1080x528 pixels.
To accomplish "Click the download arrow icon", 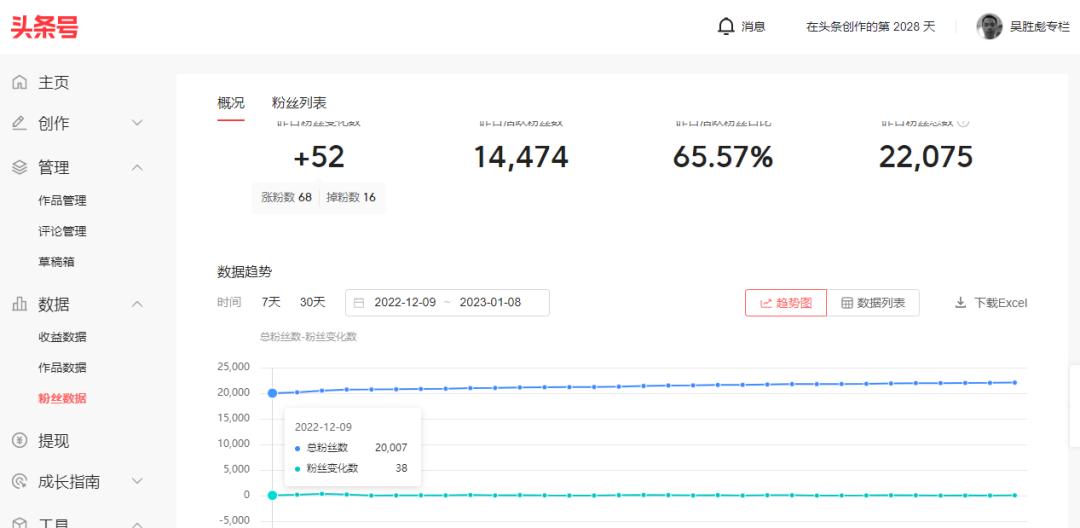I will click(x=960, y=303).
